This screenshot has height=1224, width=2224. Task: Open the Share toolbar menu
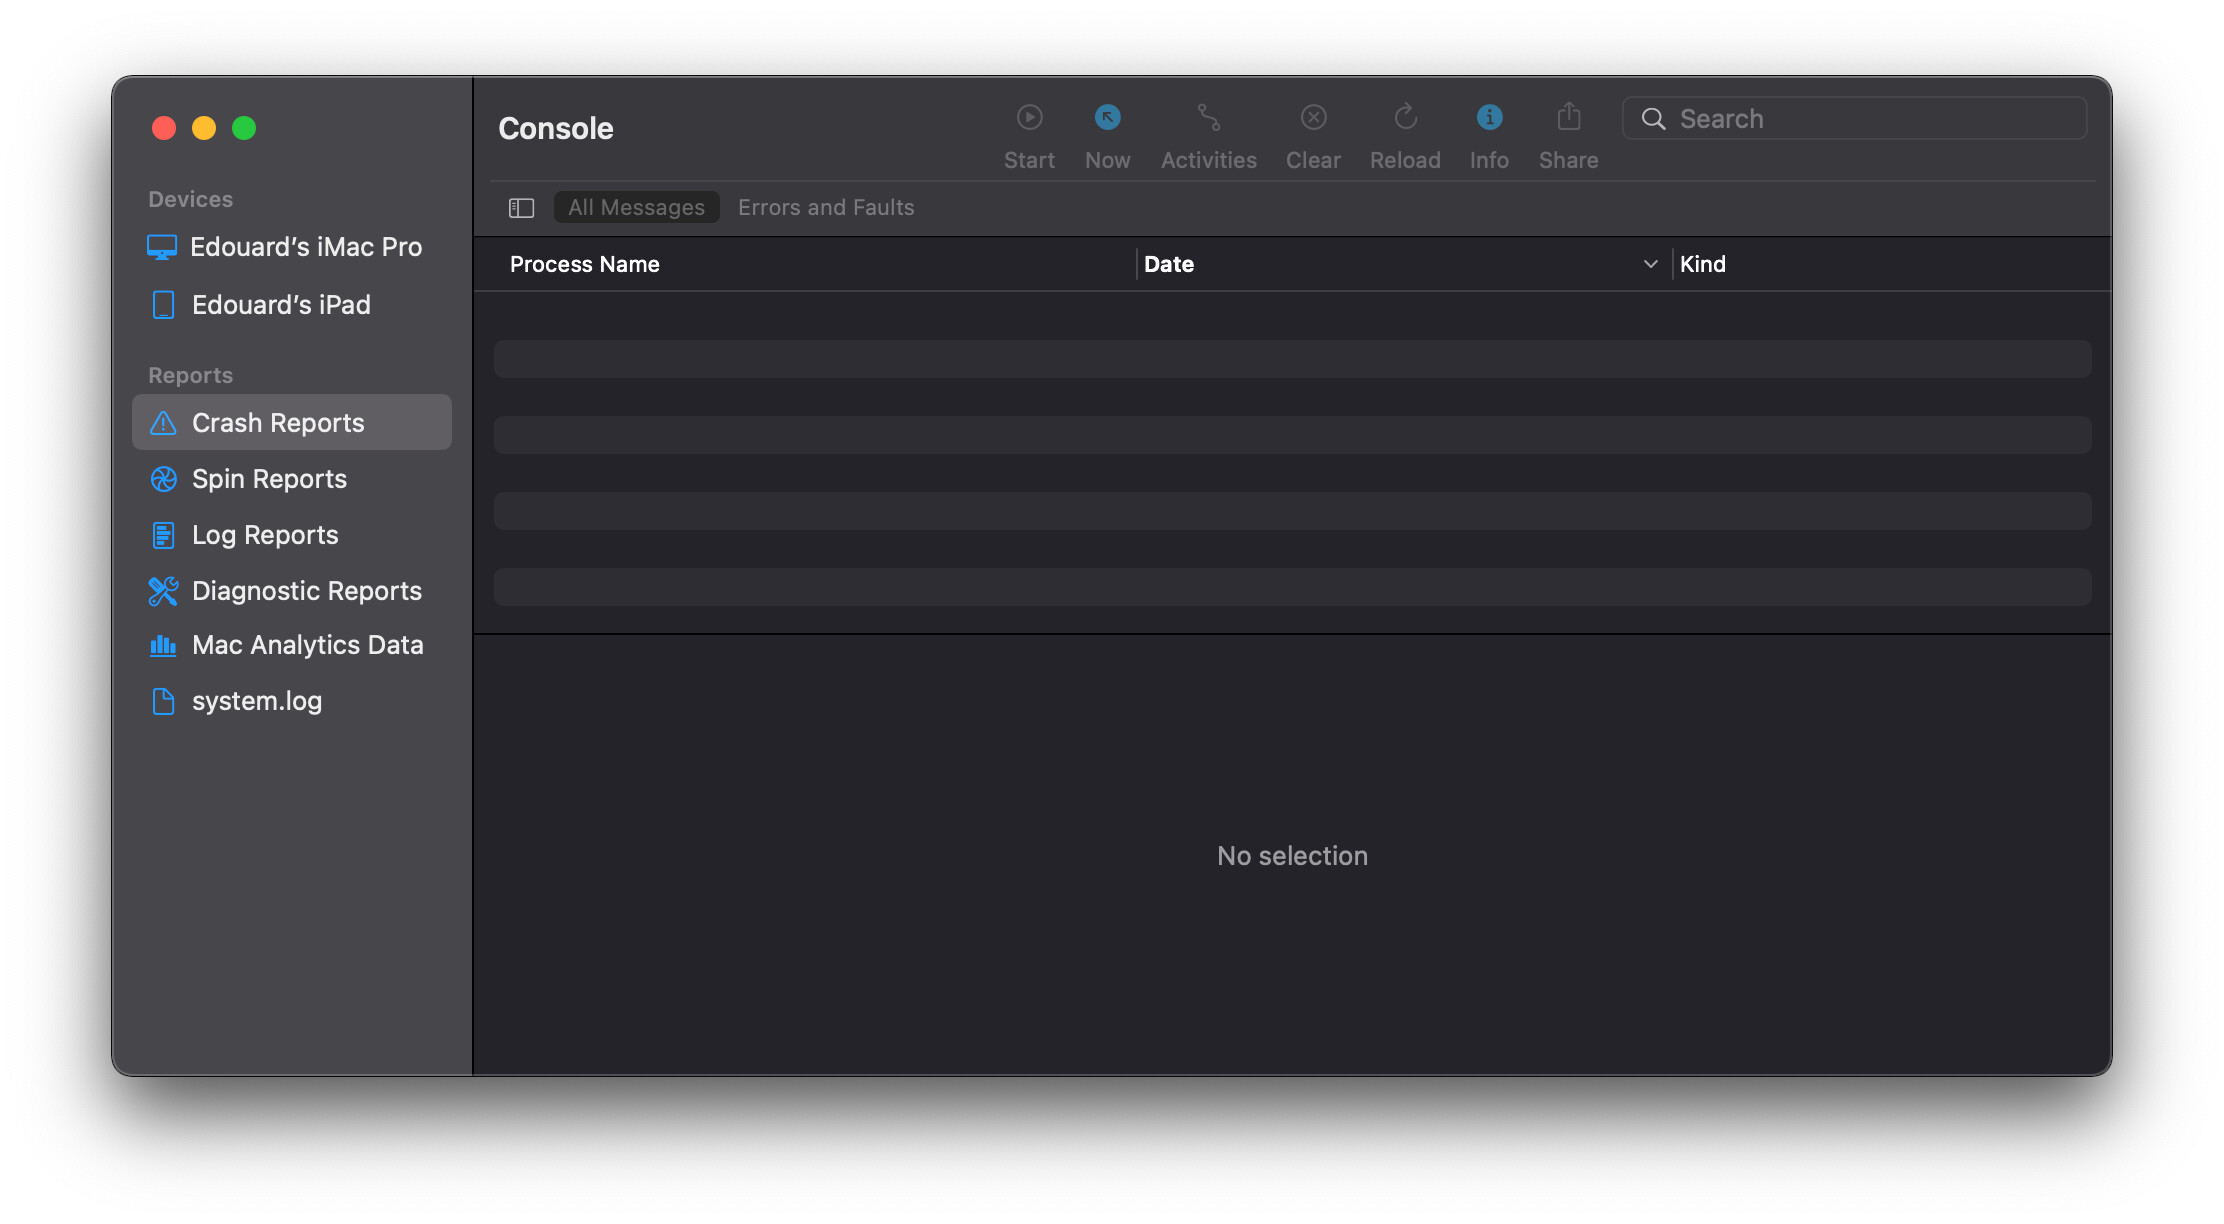click(x=1568, y=117)
